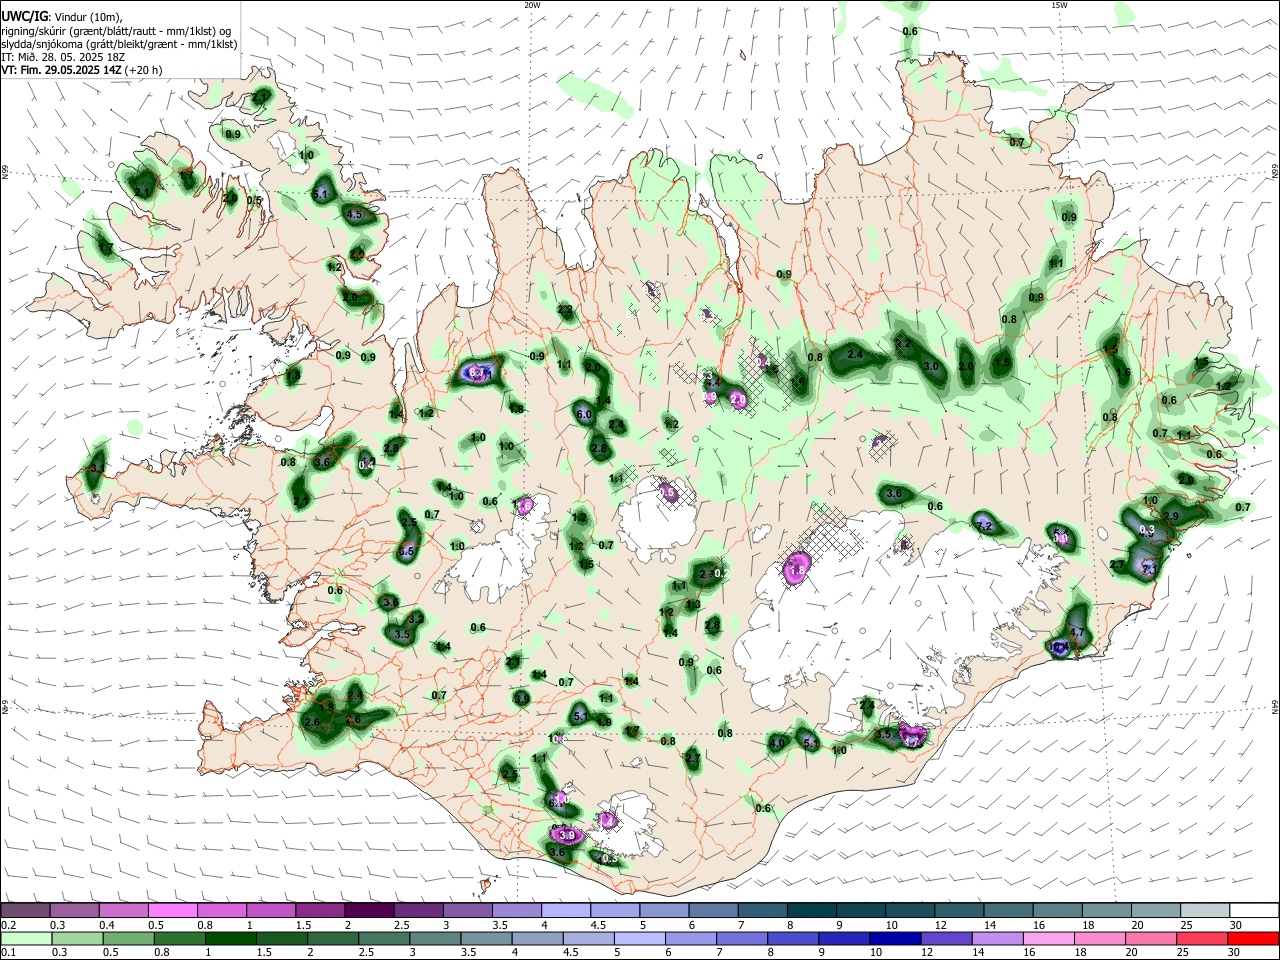Click the '0.1' label in the lower legend row
This screenshot has width=1280, height=960.
pyautogui.click(x=7, y=953)
